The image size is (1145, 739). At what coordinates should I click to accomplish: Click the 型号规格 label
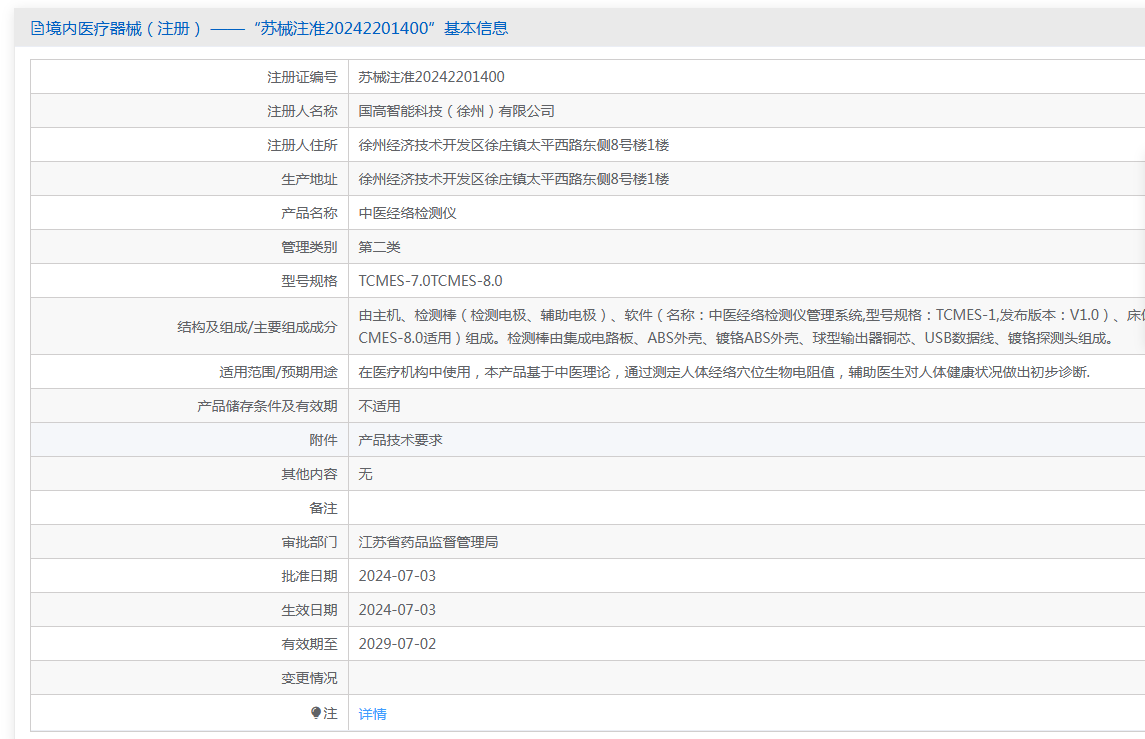310,280
